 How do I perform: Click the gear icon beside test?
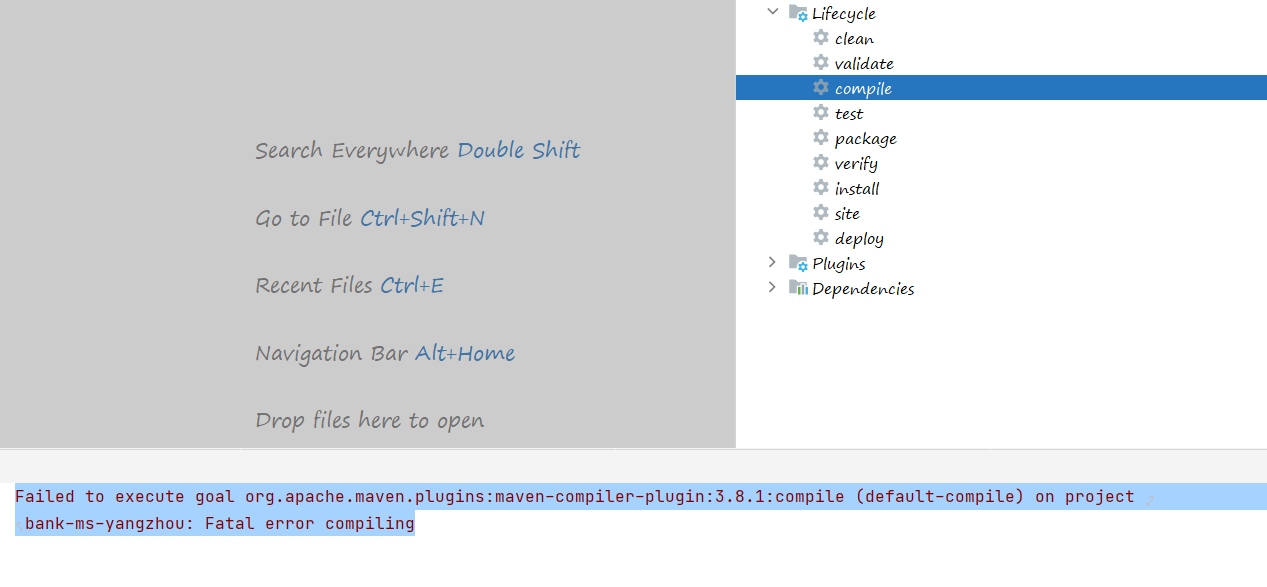821,113
